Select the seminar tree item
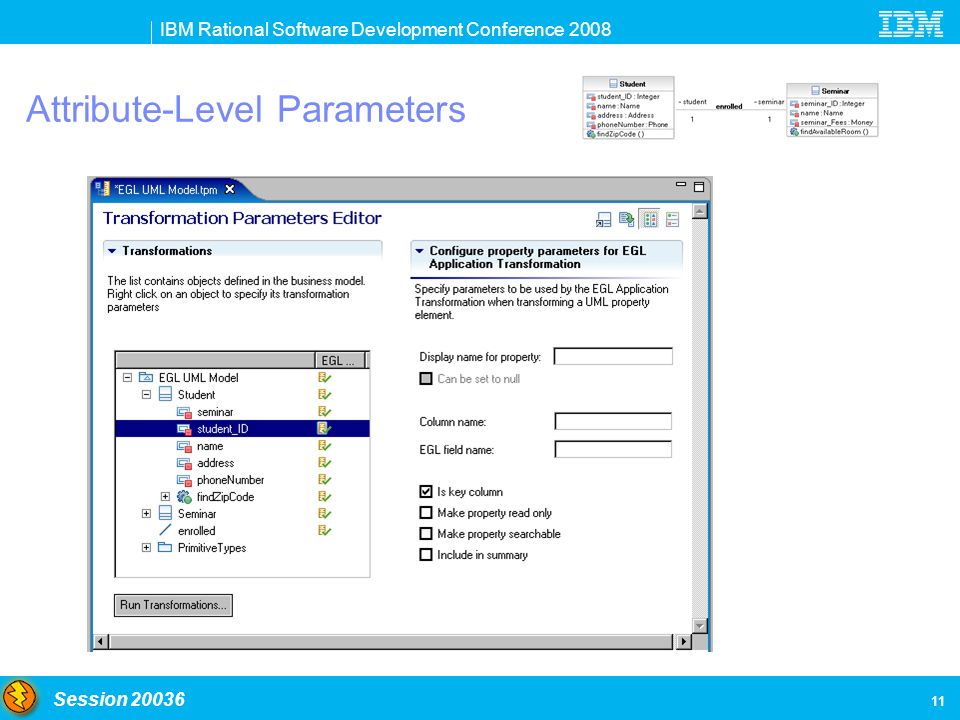The width and height of the screenshot is (960, 720). [x=215, y=412]
